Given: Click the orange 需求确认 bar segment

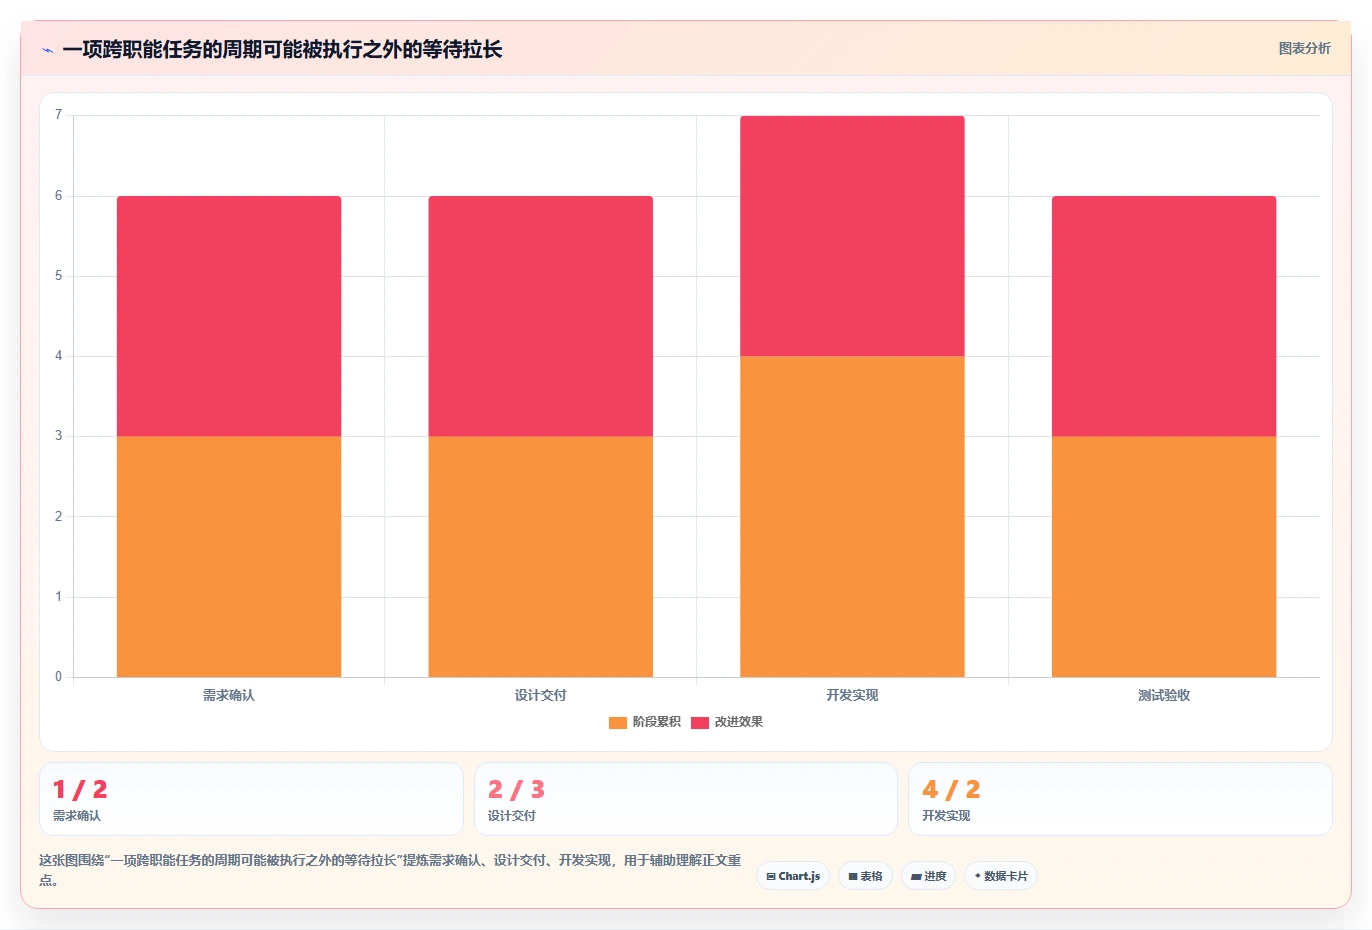Looking at the screenshot, I should pyautogui.click(x=229, y=557).
